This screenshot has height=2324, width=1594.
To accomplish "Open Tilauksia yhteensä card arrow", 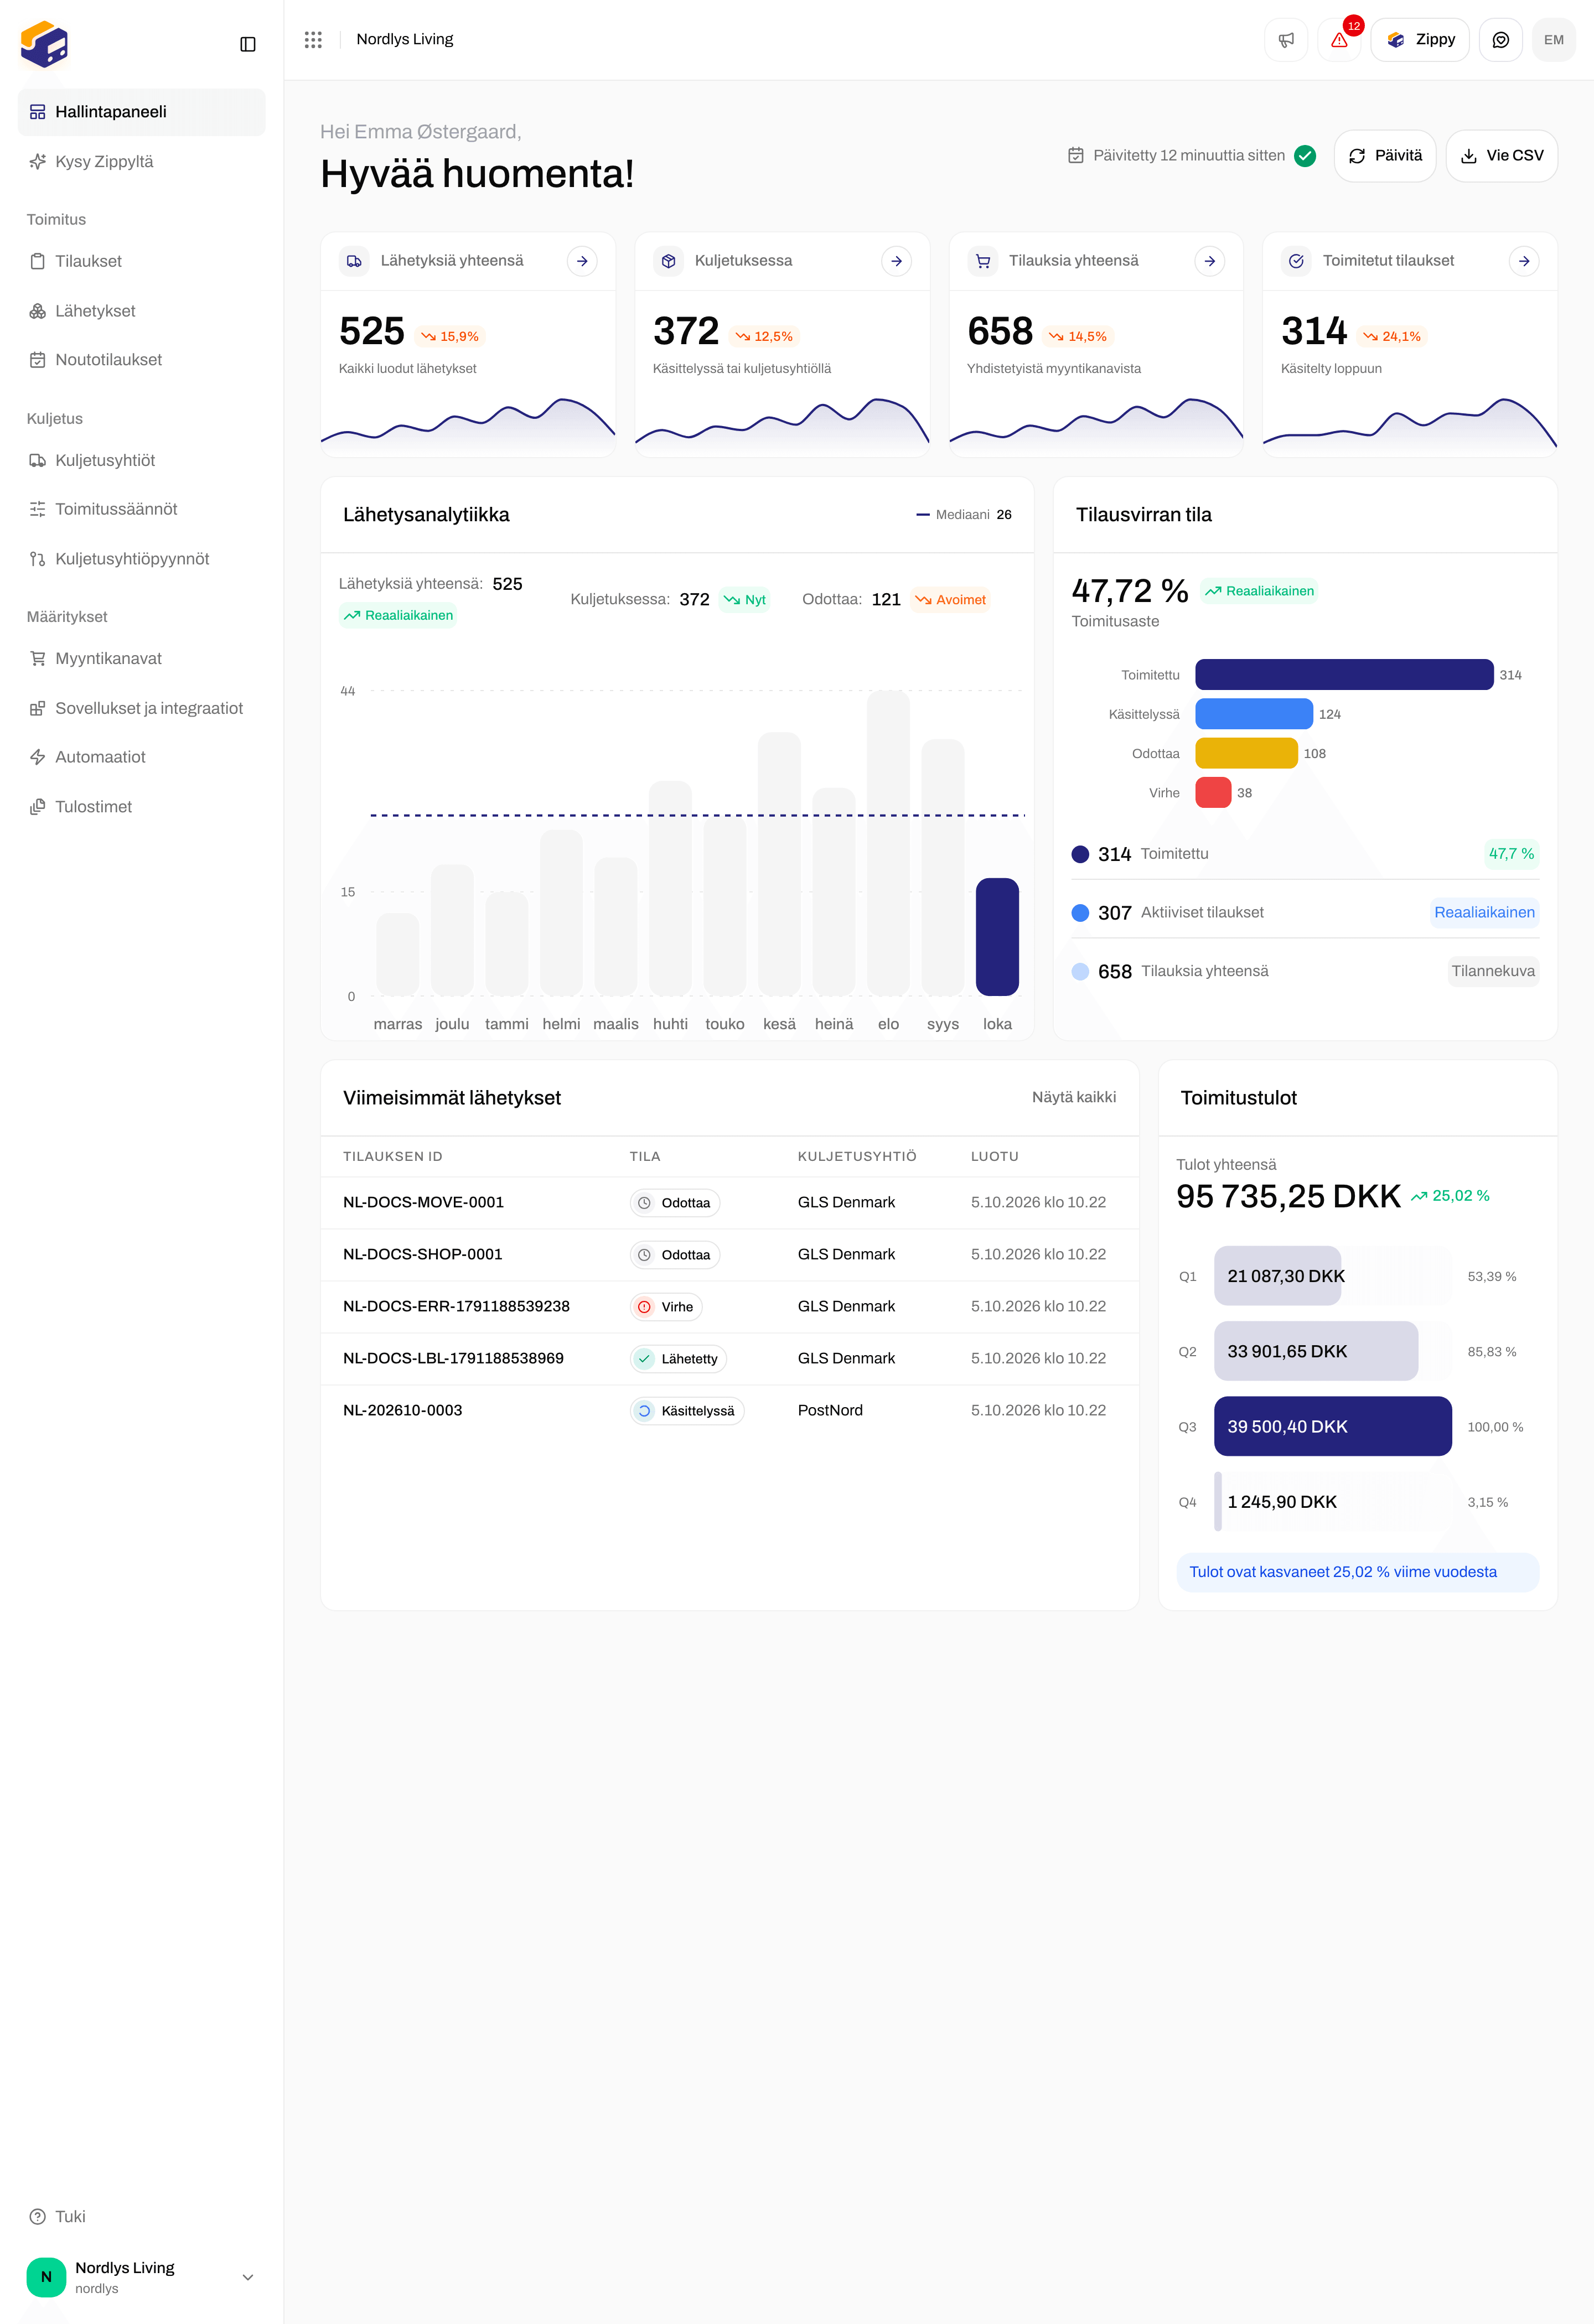I will pyautogui.click(x=1210, y=261).
